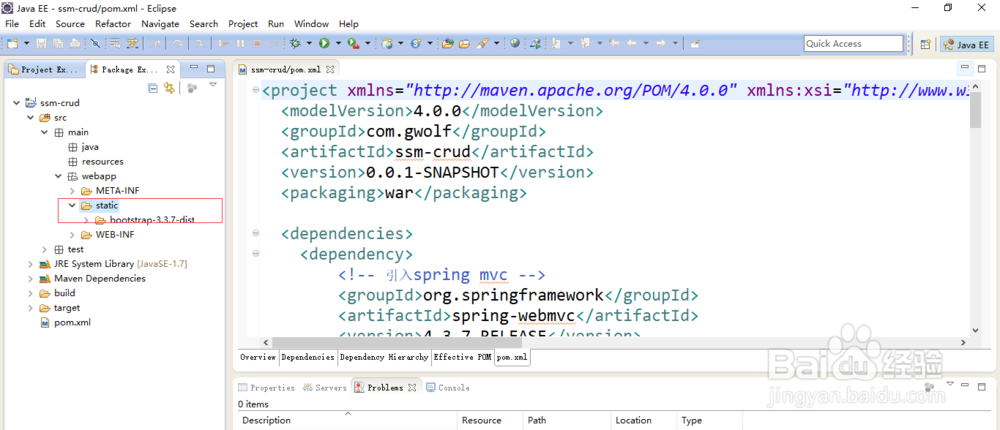Switch to the Servers view tab

325,388
